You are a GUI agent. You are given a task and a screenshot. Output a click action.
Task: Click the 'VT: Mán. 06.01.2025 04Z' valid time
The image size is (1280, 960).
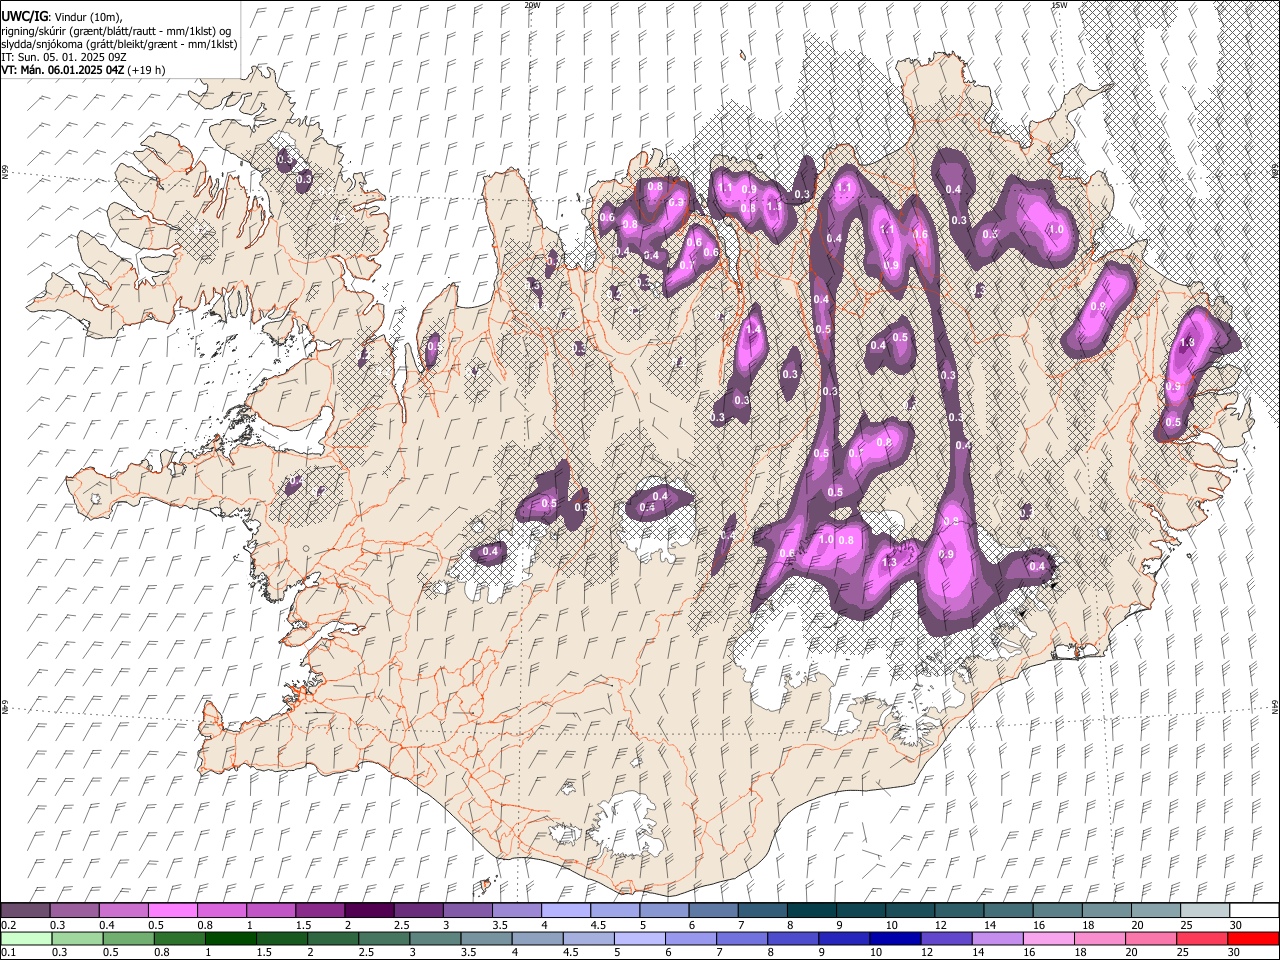pos(62,70)
